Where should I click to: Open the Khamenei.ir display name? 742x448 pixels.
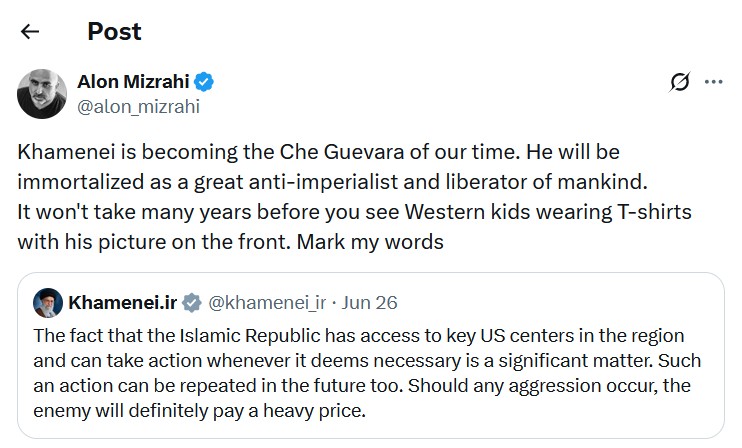(123, 303)
